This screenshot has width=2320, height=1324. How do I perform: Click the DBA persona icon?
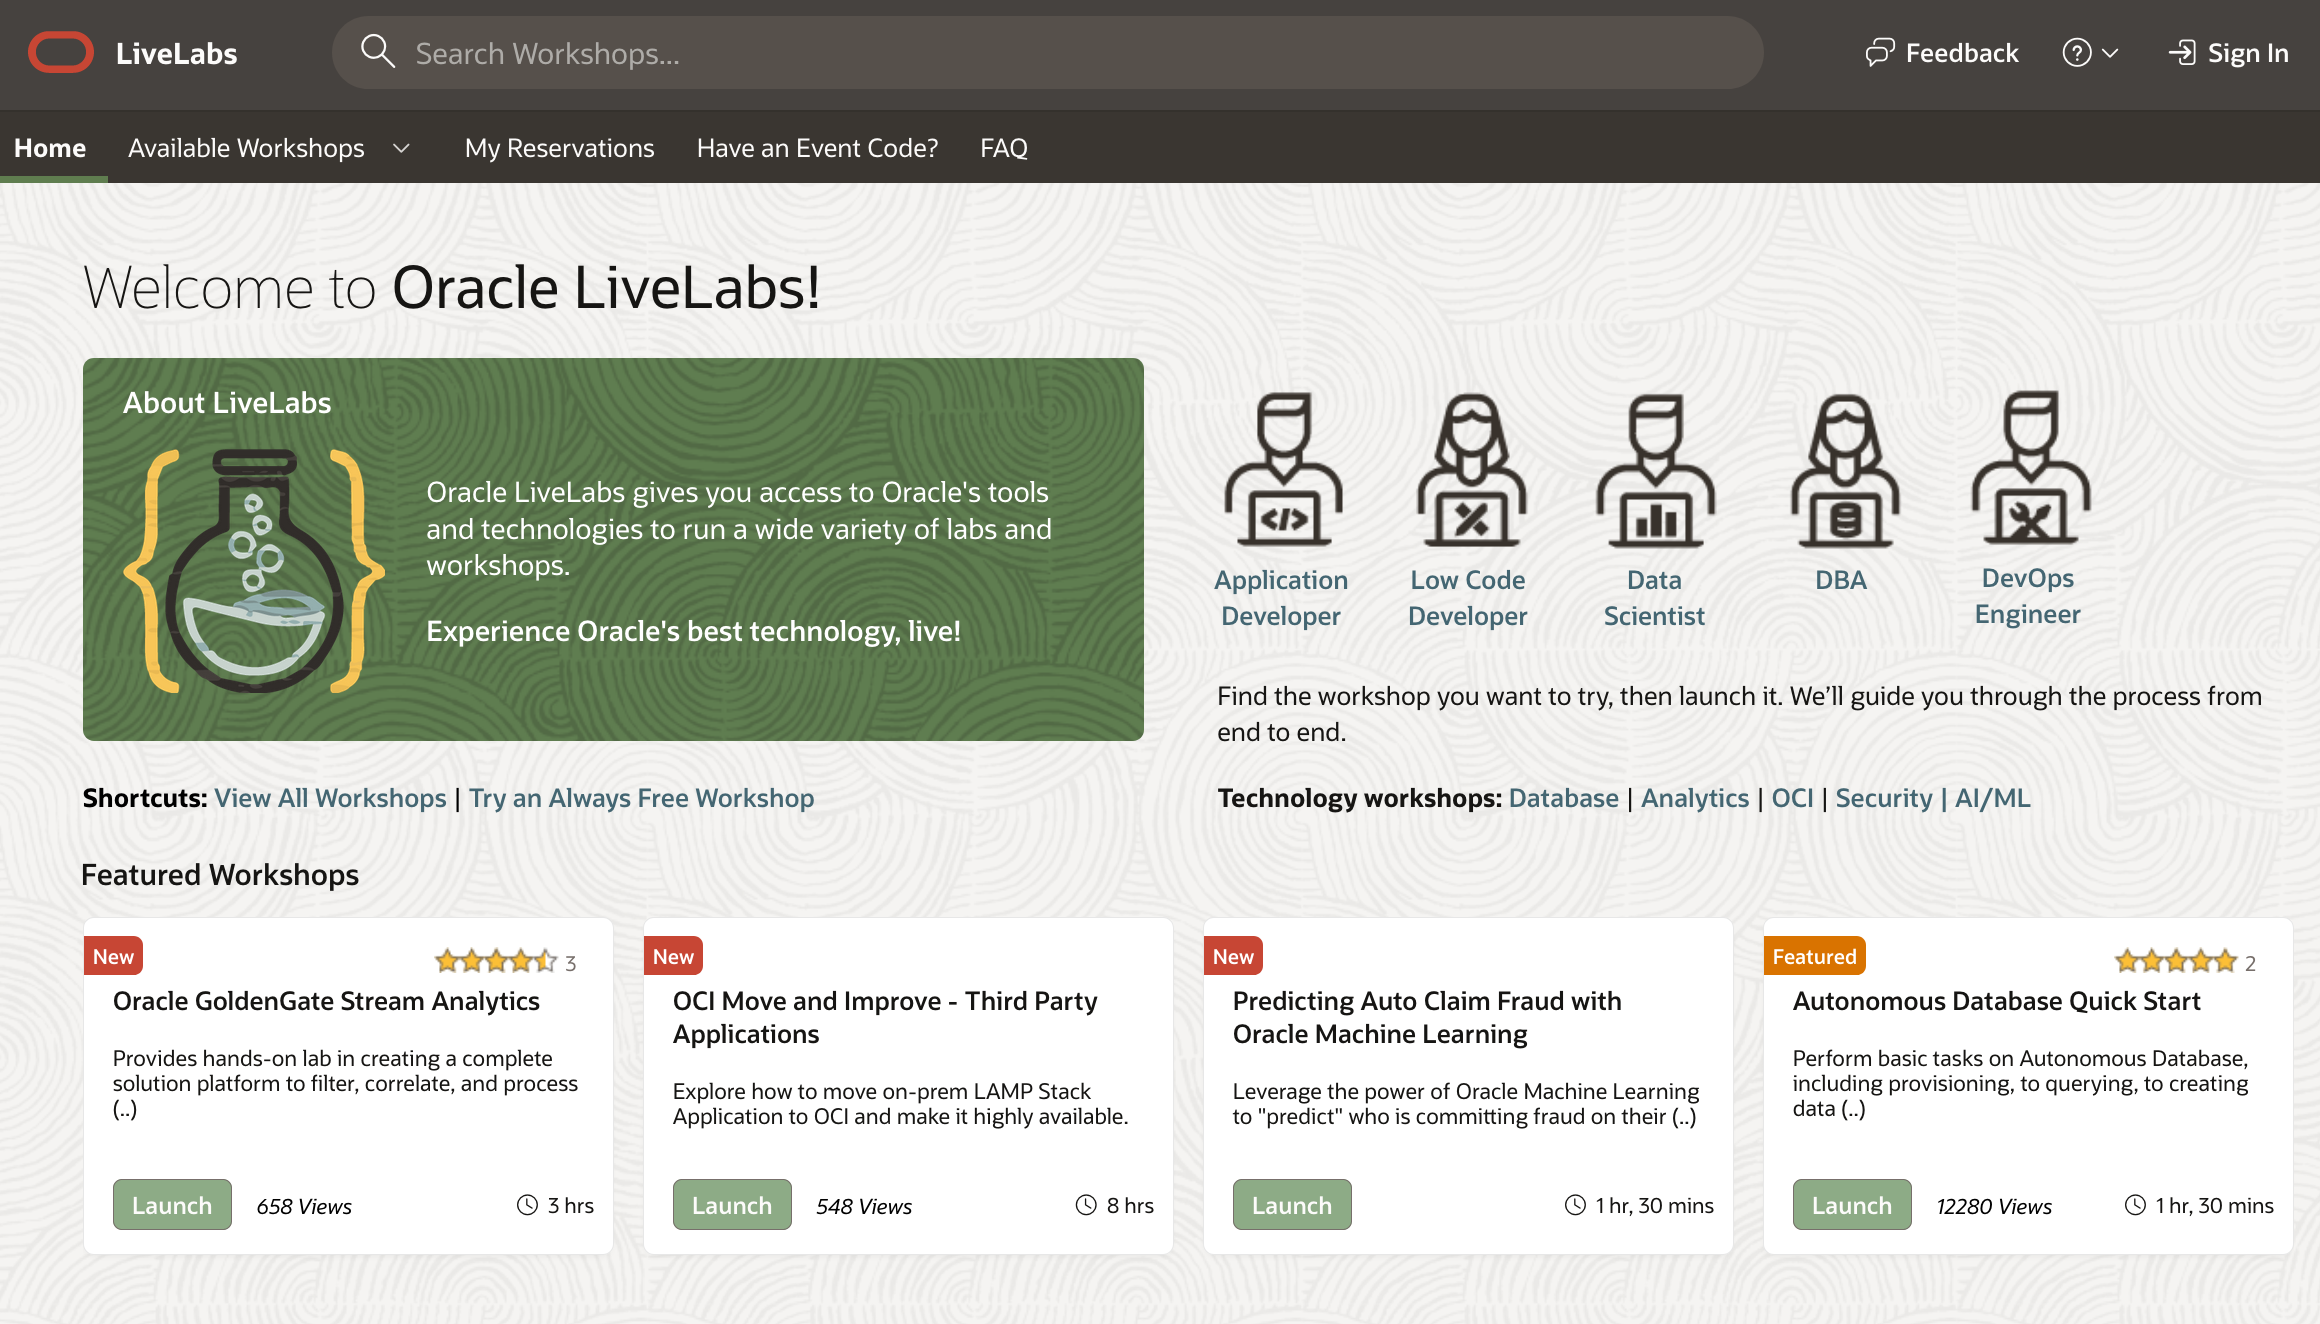pyautogui.click(x=1843, y=469)
